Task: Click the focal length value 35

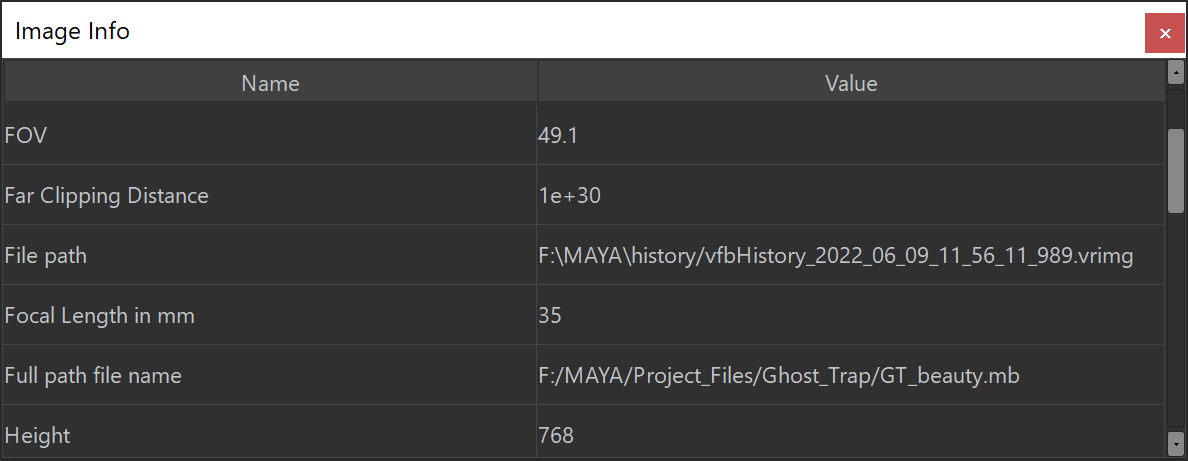Action: (550, 315)
